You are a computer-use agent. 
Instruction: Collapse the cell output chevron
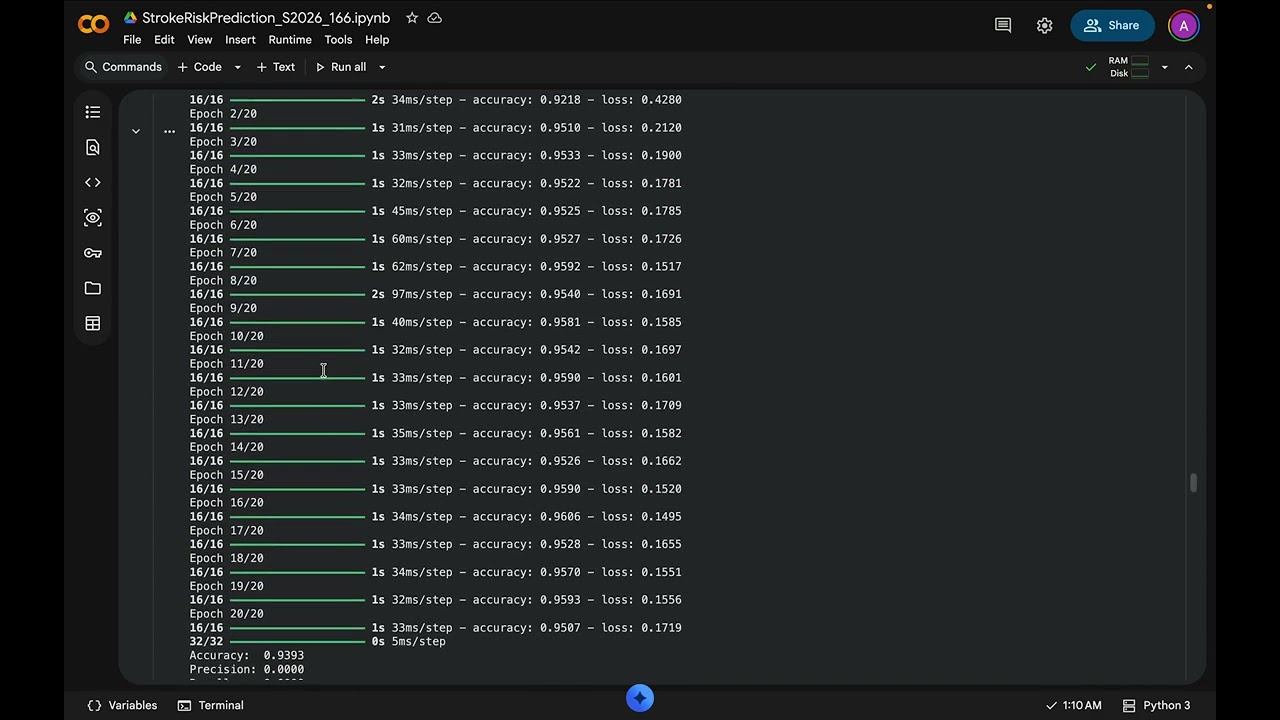coord(136,131)
